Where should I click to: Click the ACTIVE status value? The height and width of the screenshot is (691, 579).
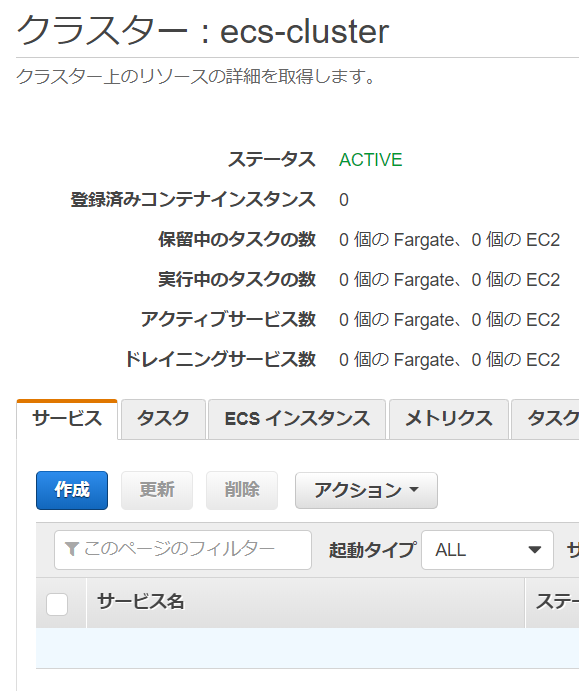tap(371, 160)
